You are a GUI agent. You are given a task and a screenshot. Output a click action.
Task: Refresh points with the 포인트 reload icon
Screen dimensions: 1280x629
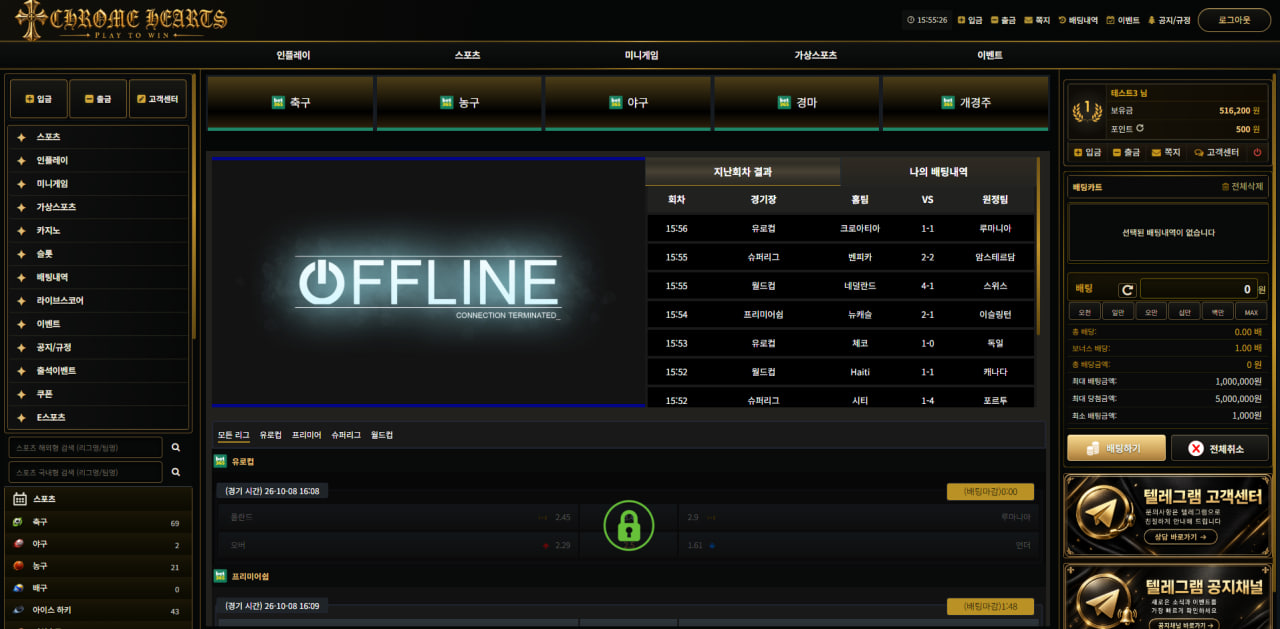[x=1140, y=129]
